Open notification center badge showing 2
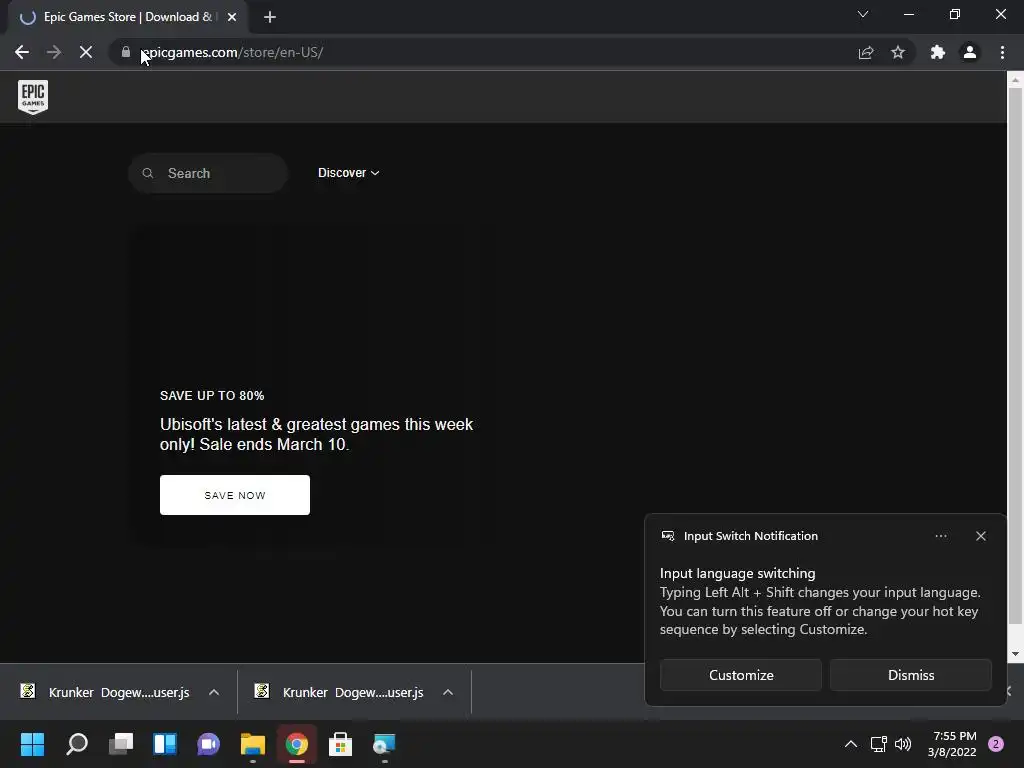This screenshot has width=1024, height=768. click(995, 744)
